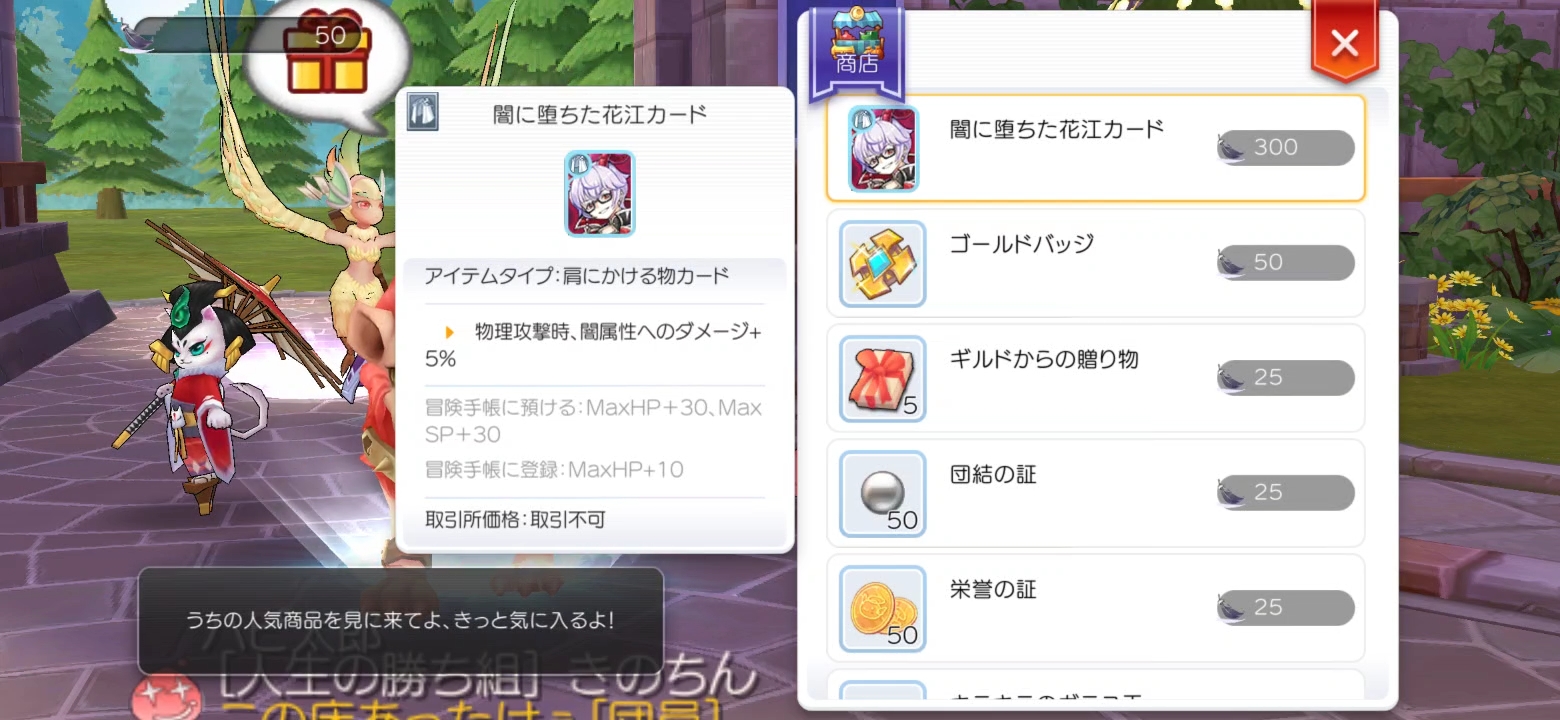Click the 25 price of 団結の証
The image size is (1560, 720).
[1285, 493]
